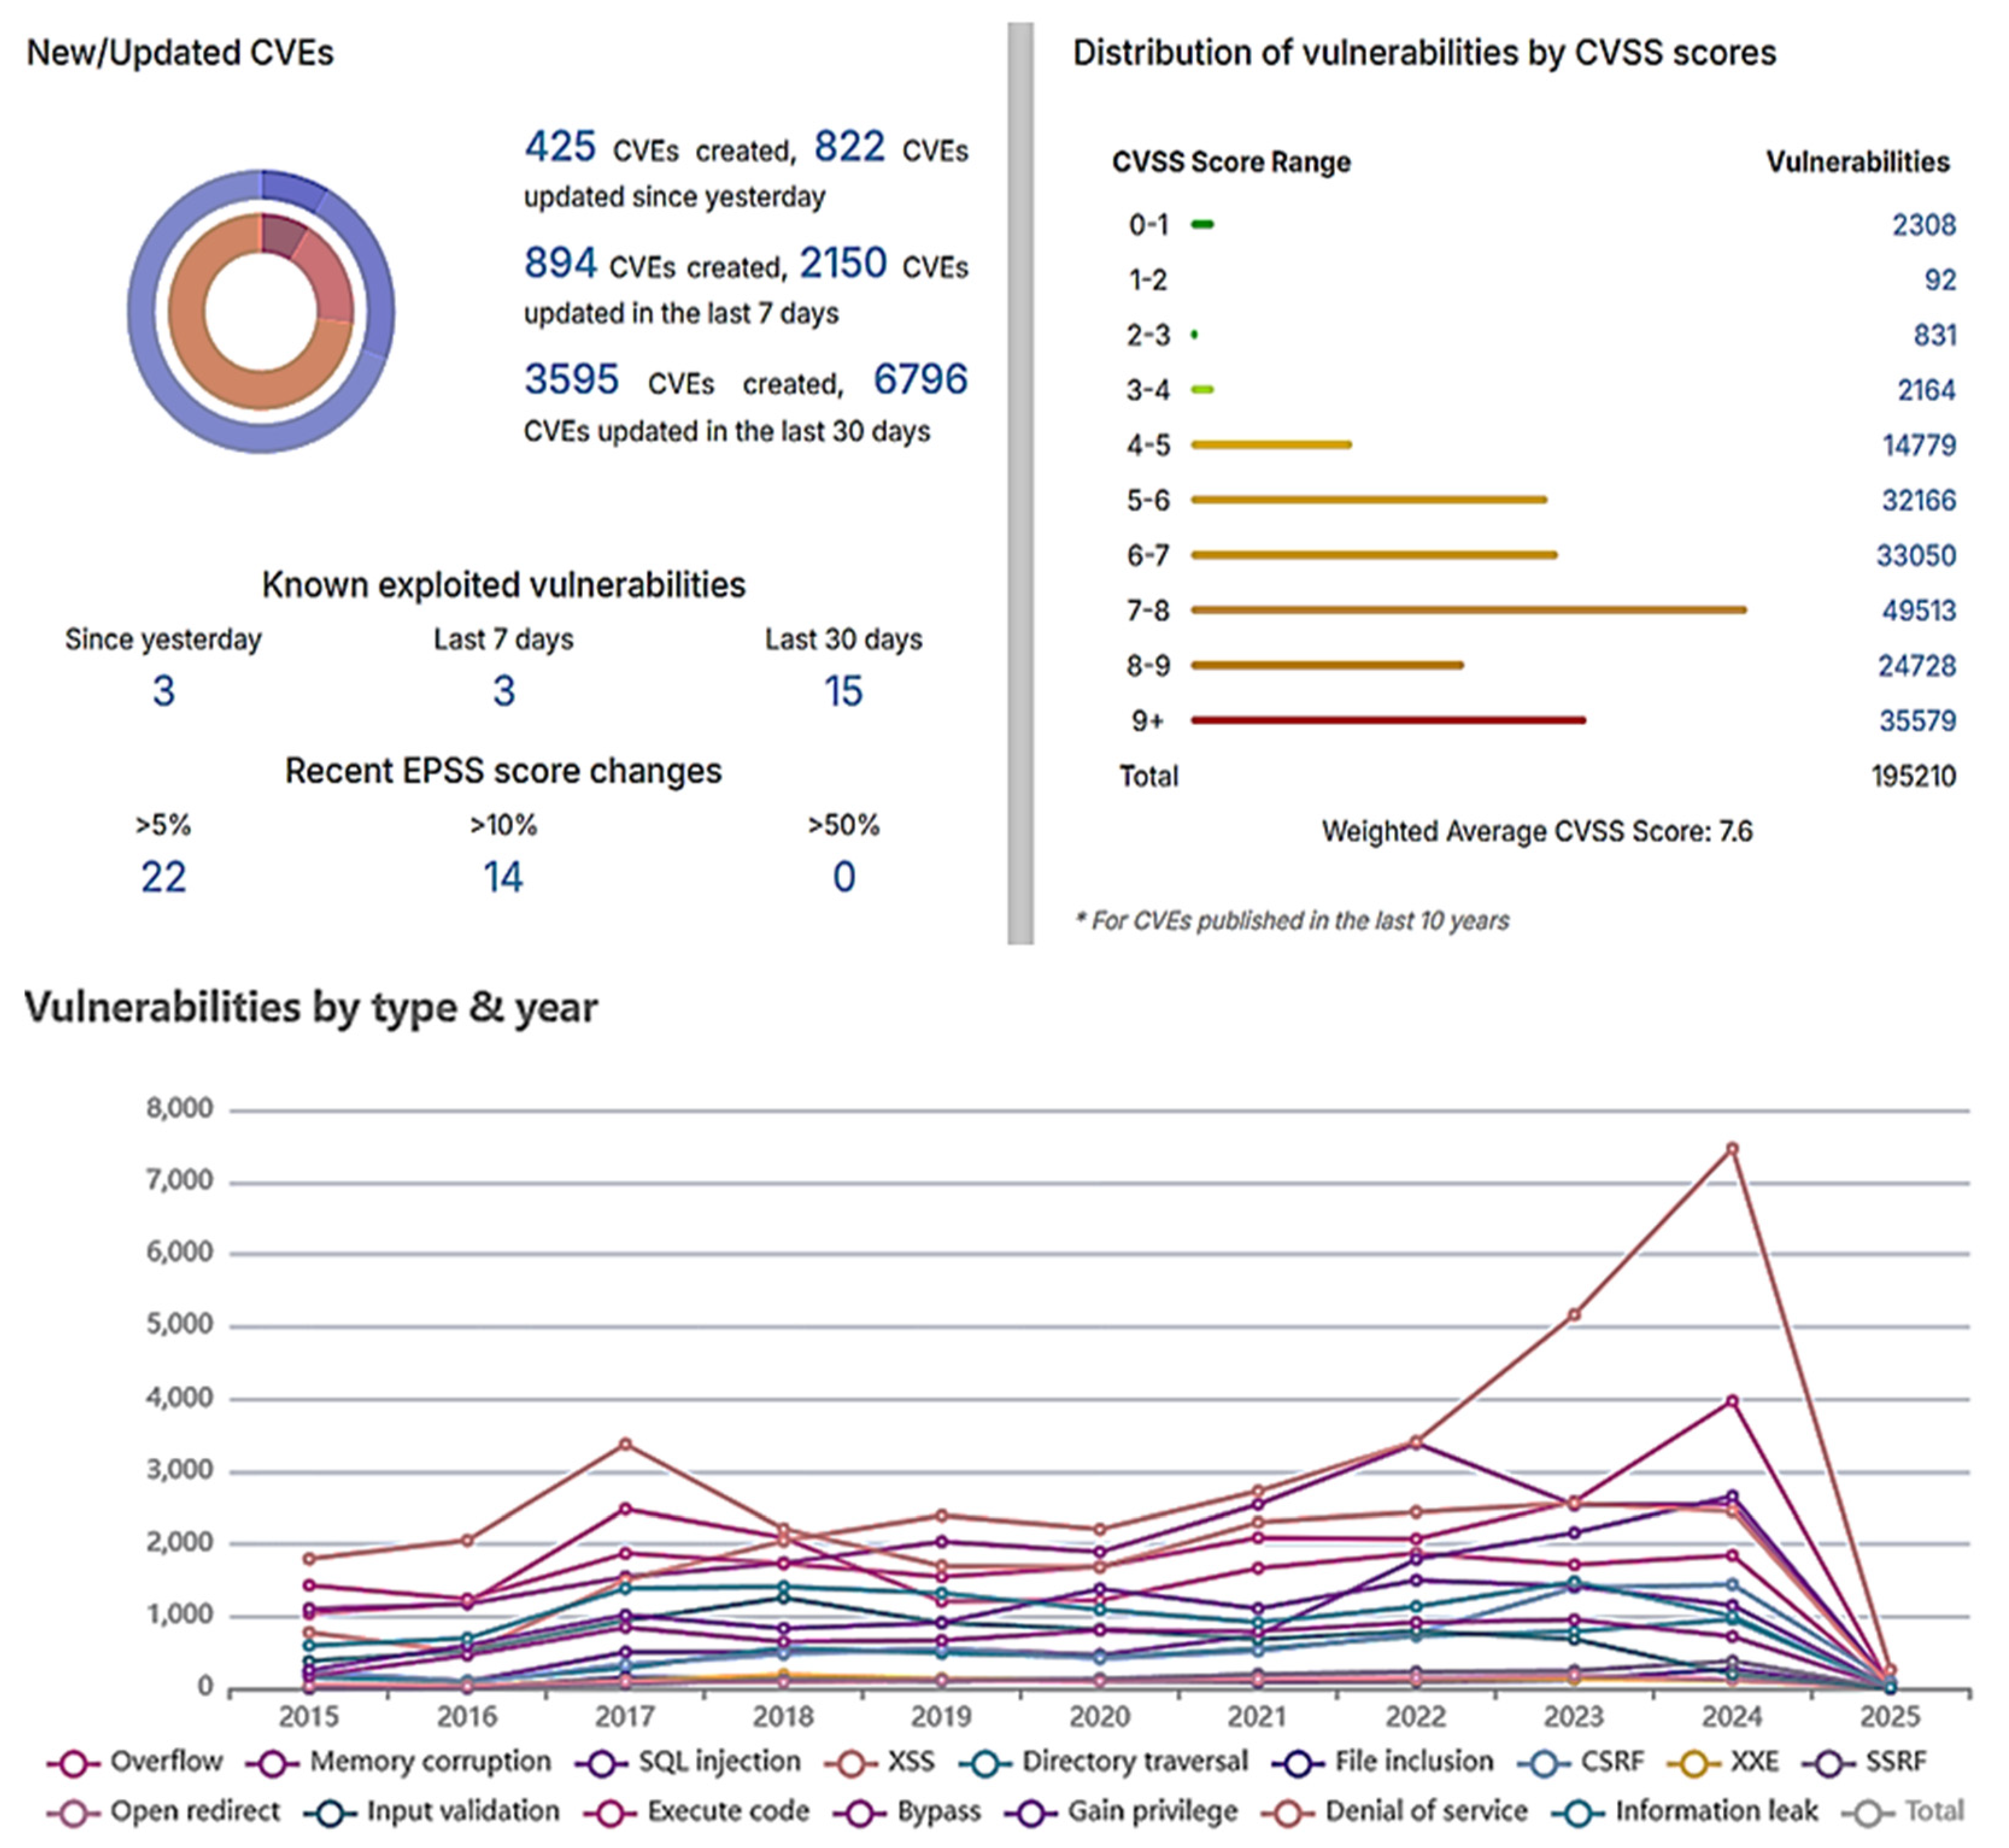
Task: Toggle the SSRF legend marker
Action: click(1829, 1763)
